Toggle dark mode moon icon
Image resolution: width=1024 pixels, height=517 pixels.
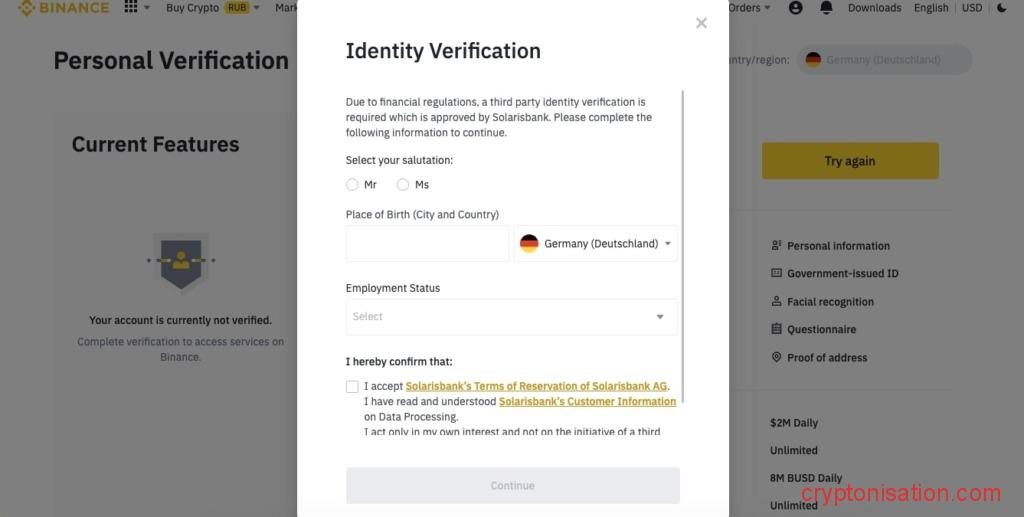(x=1002, y=8)
